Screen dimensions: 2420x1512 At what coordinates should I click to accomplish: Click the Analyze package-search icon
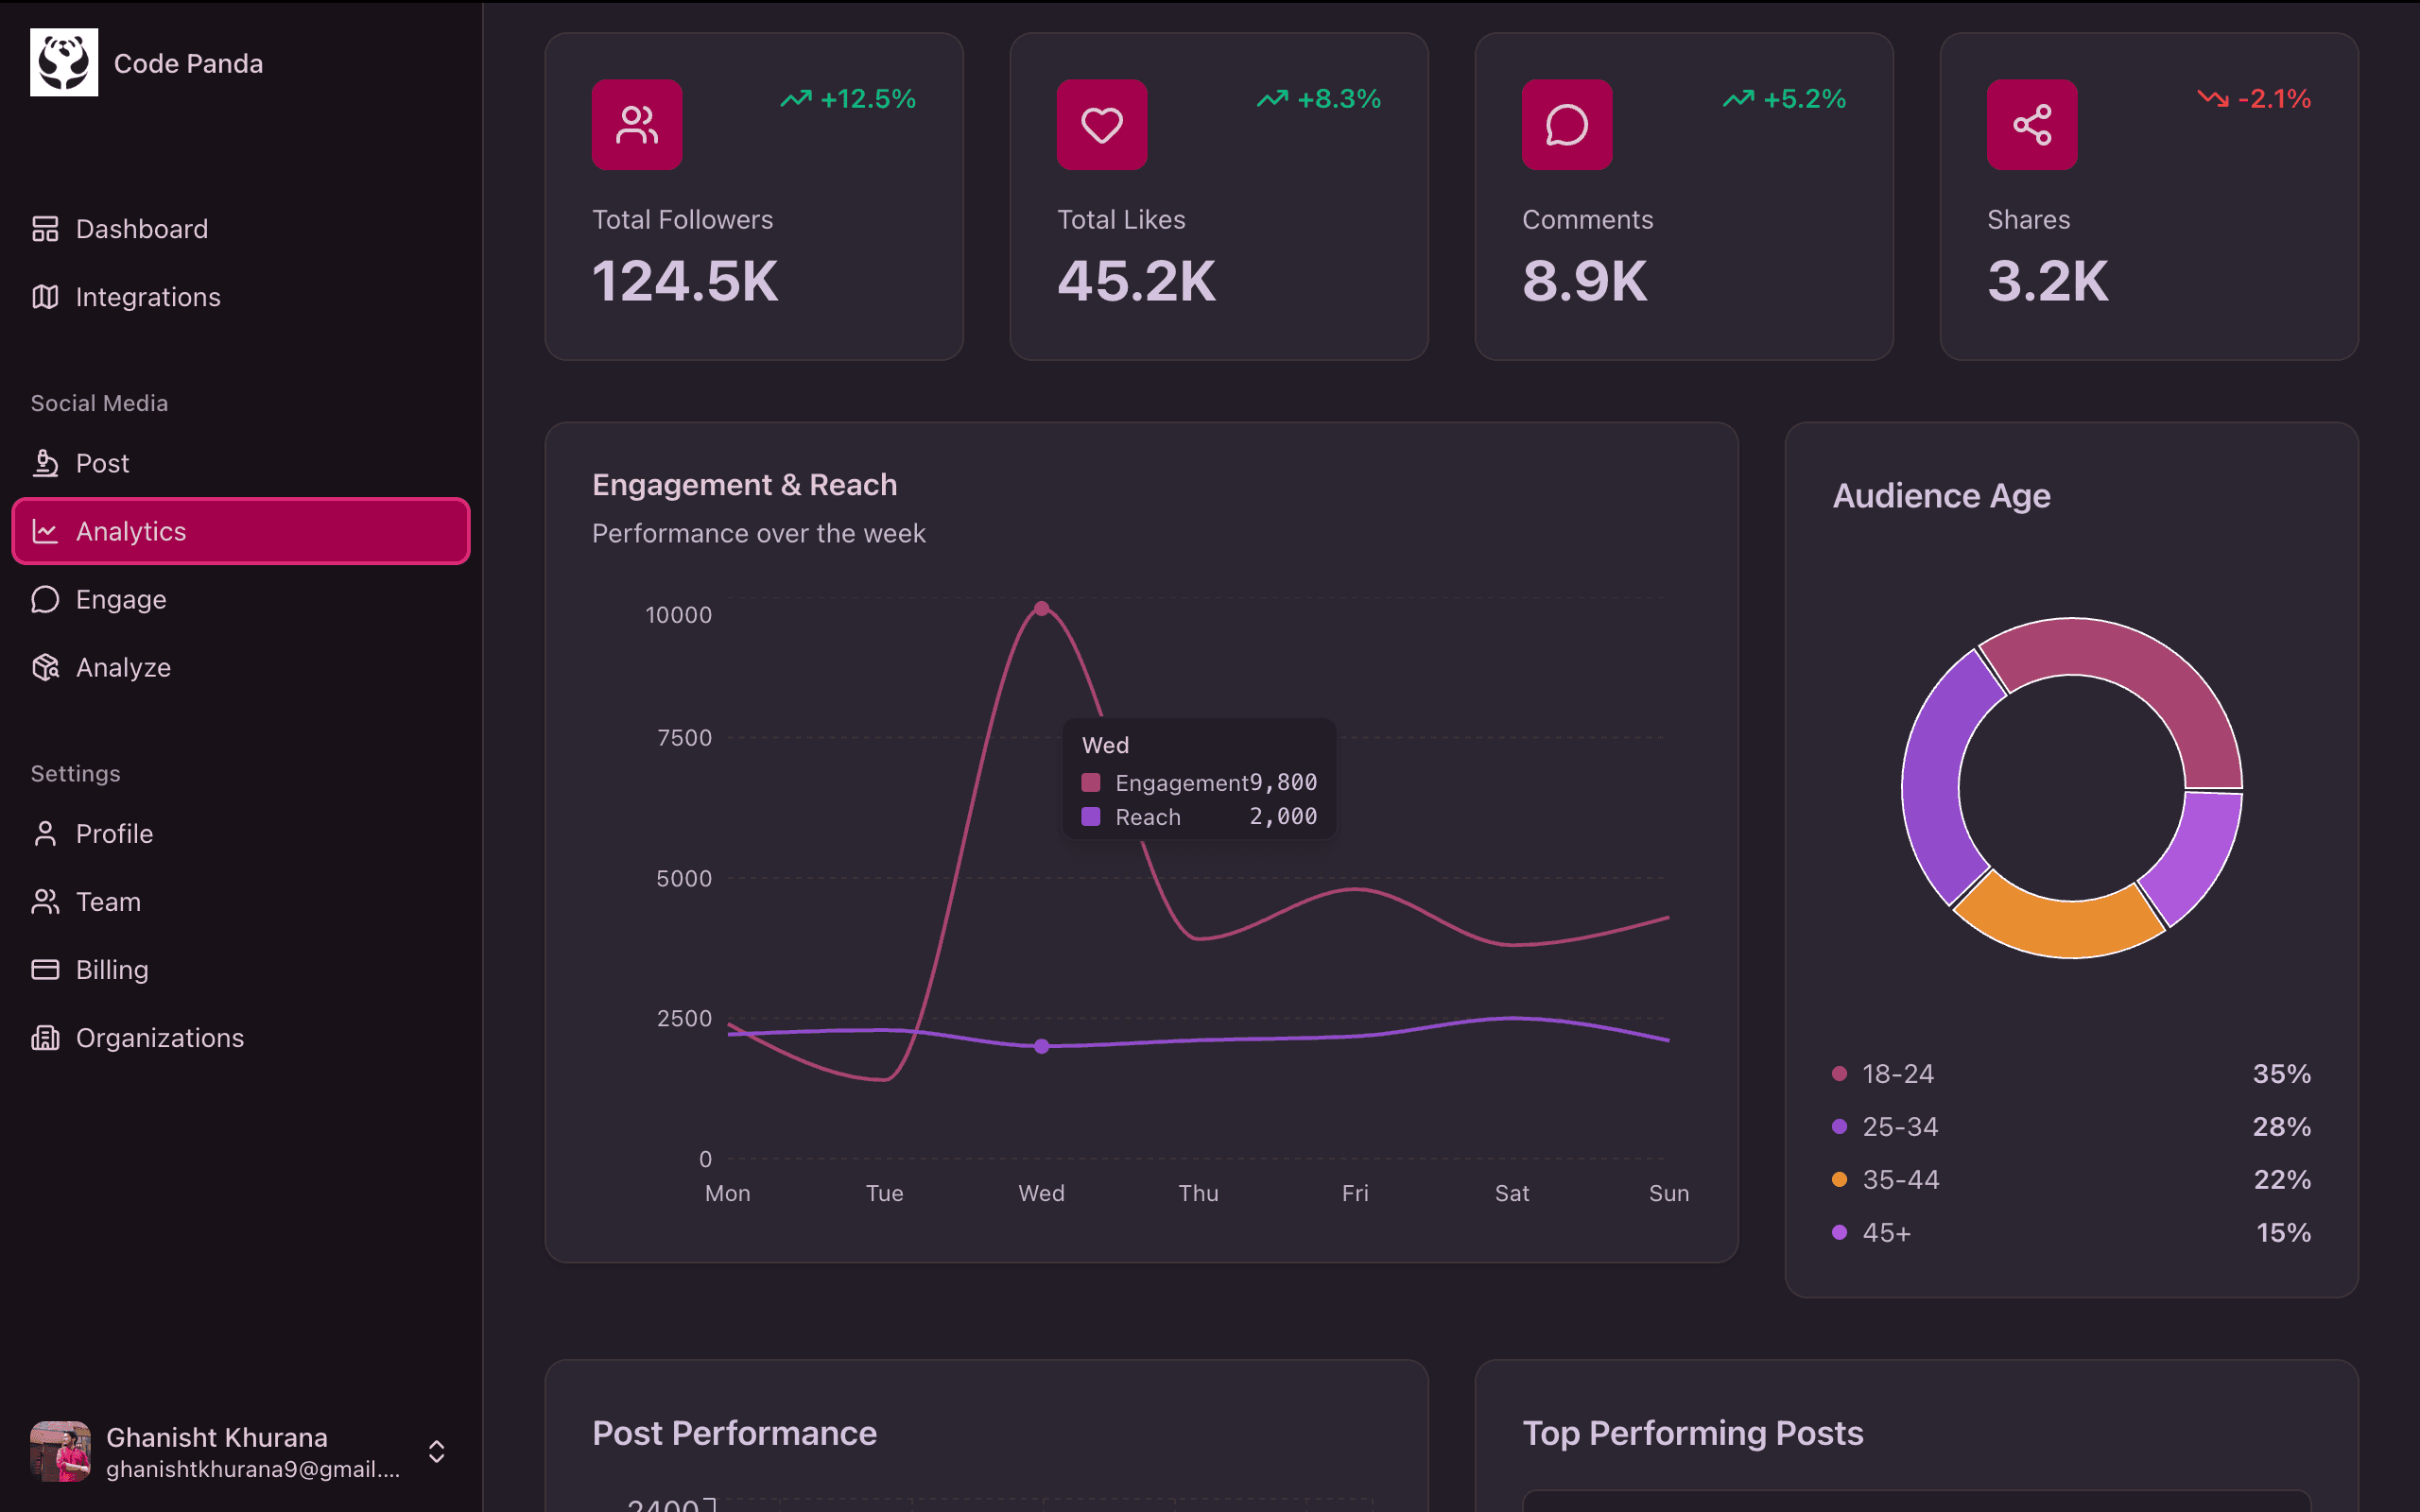point(45,667)
